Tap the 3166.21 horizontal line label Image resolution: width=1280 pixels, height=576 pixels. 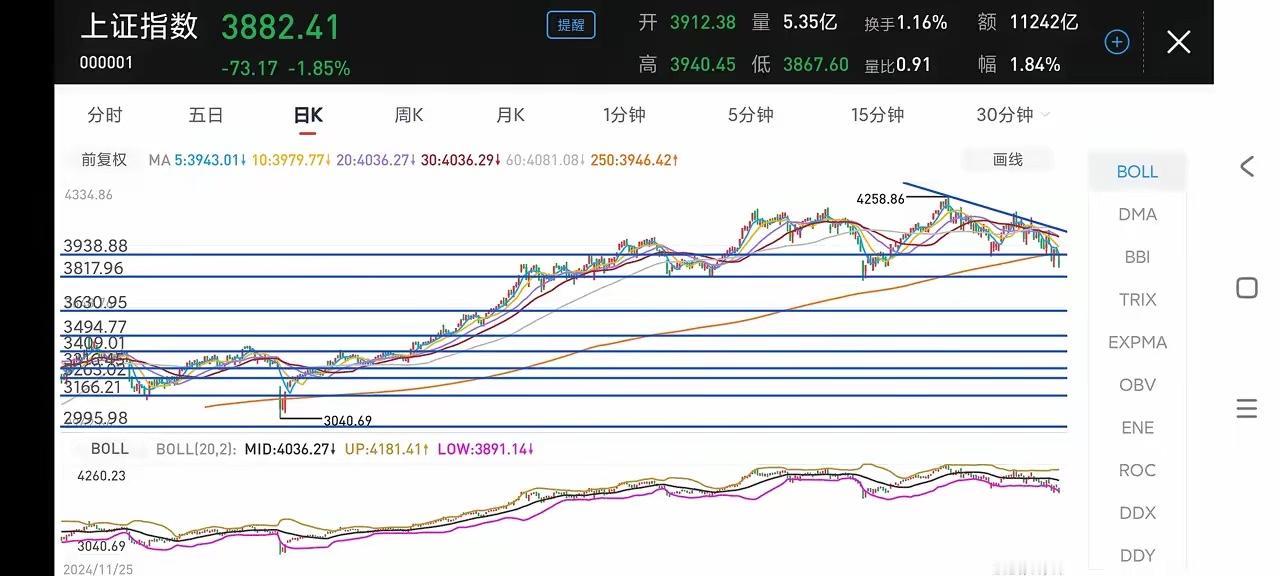click(x=92, y=387)
